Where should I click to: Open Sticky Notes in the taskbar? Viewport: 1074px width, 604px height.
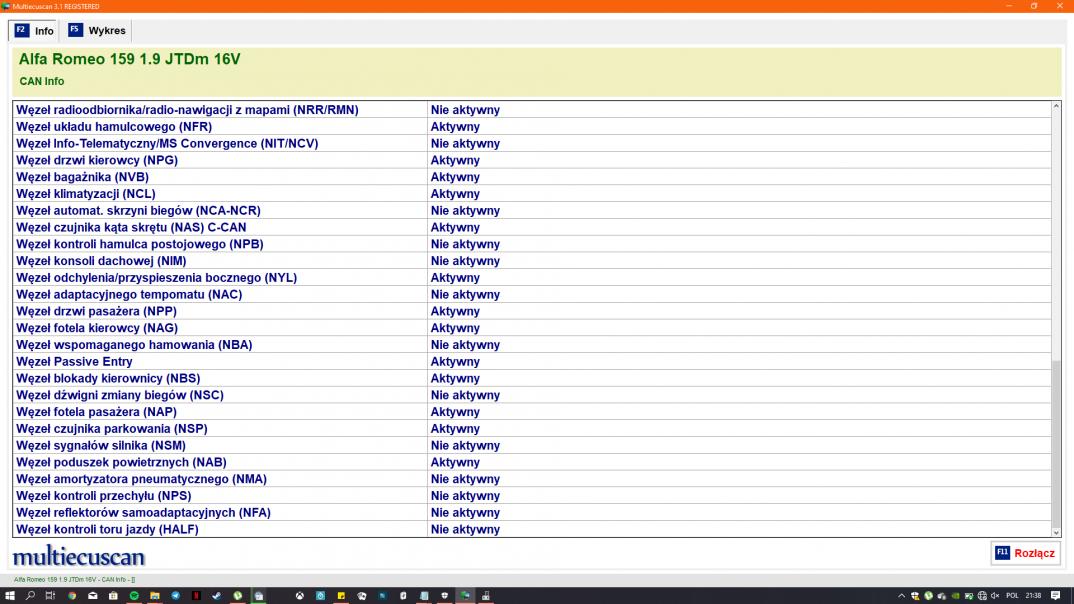point(341,596)
